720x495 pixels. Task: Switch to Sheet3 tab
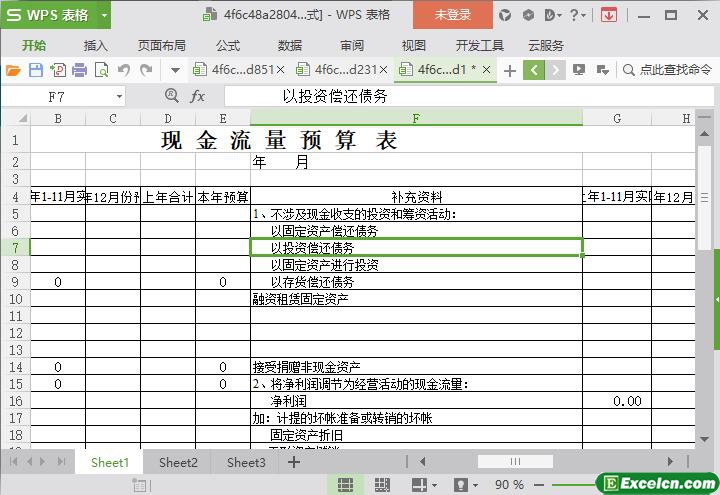point(246,462)
